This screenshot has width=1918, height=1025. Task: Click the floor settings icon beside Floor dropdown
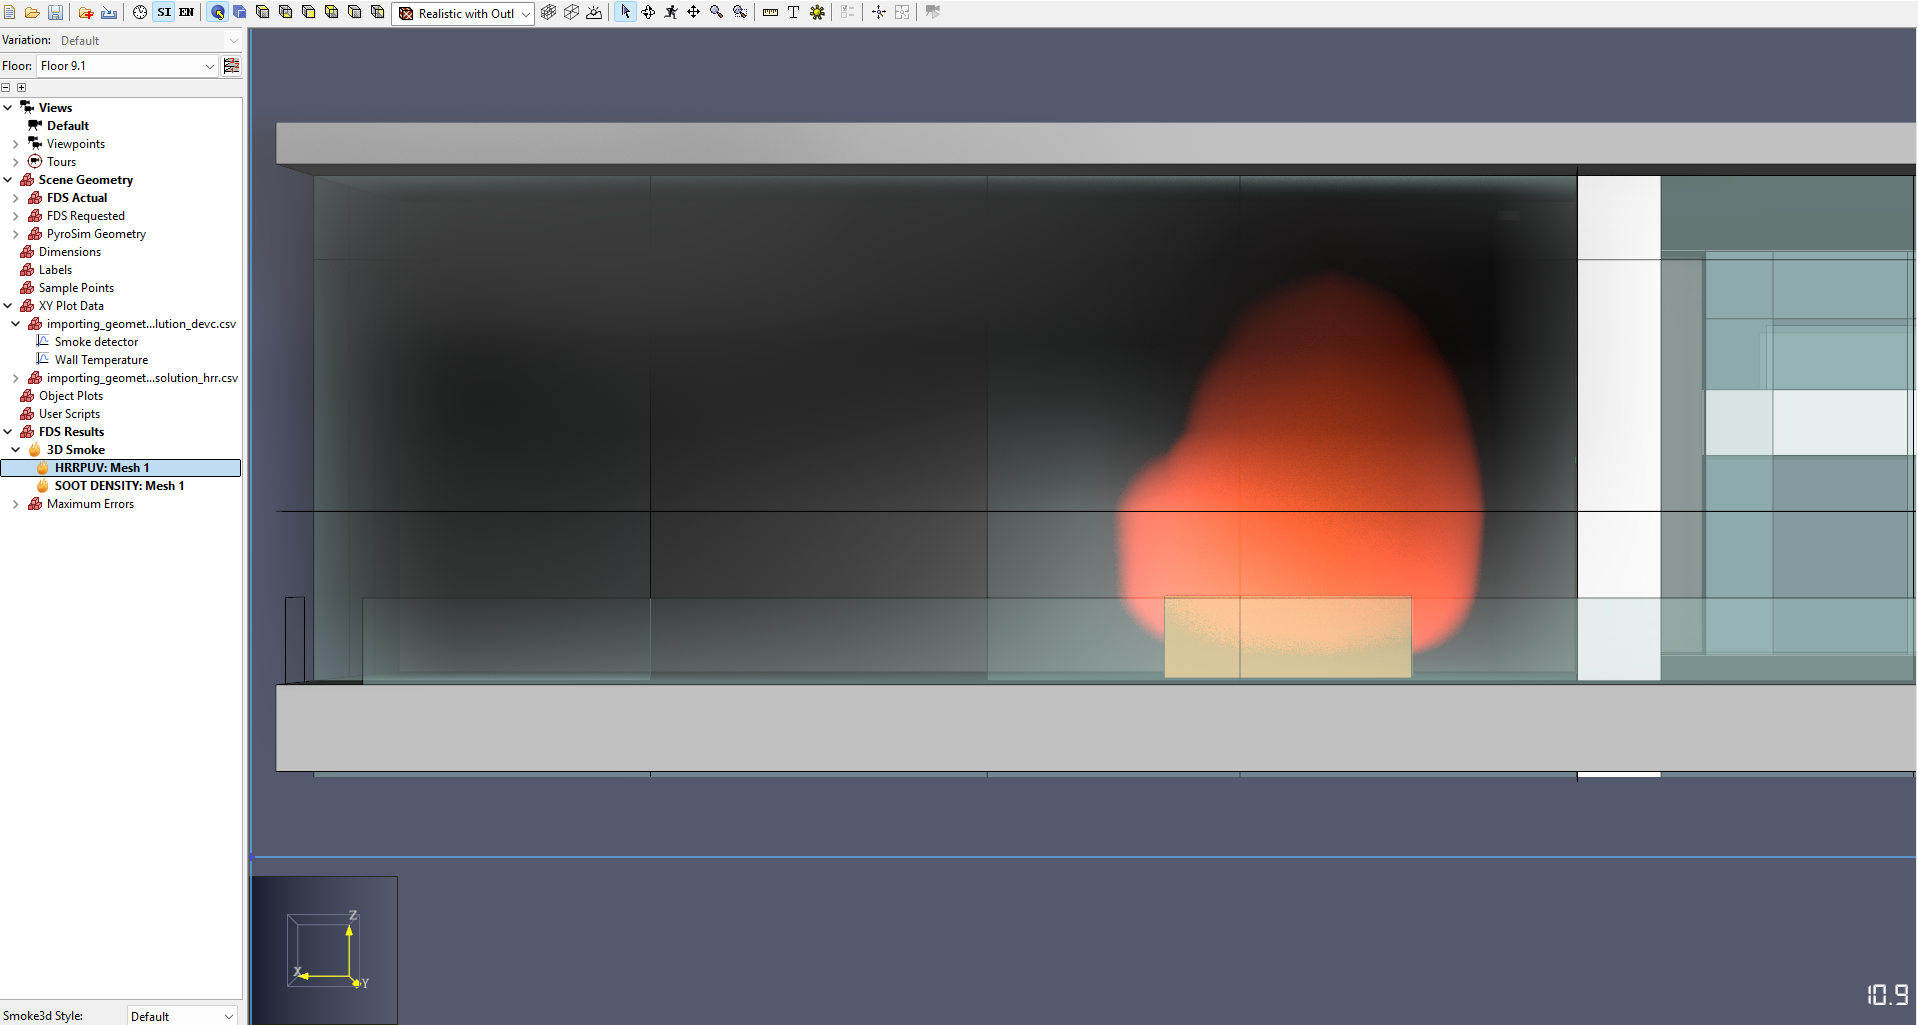(x=231, y=66)
